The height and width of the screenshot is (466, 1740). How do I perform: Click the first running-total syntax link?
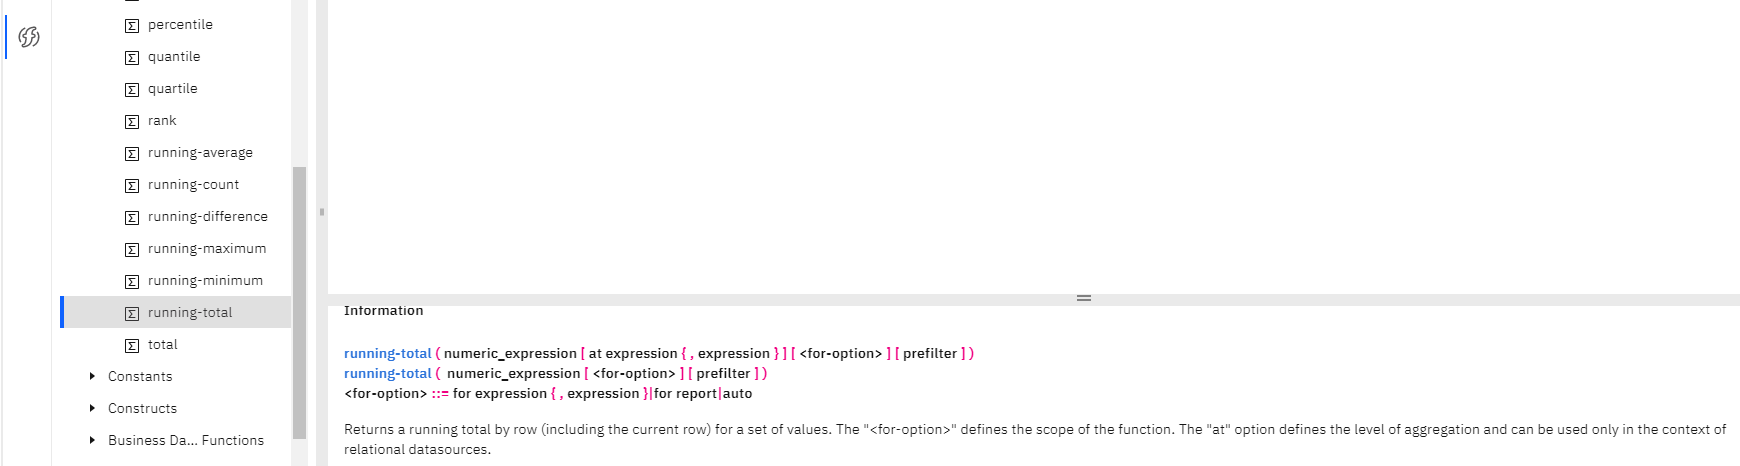pos(387,353)
